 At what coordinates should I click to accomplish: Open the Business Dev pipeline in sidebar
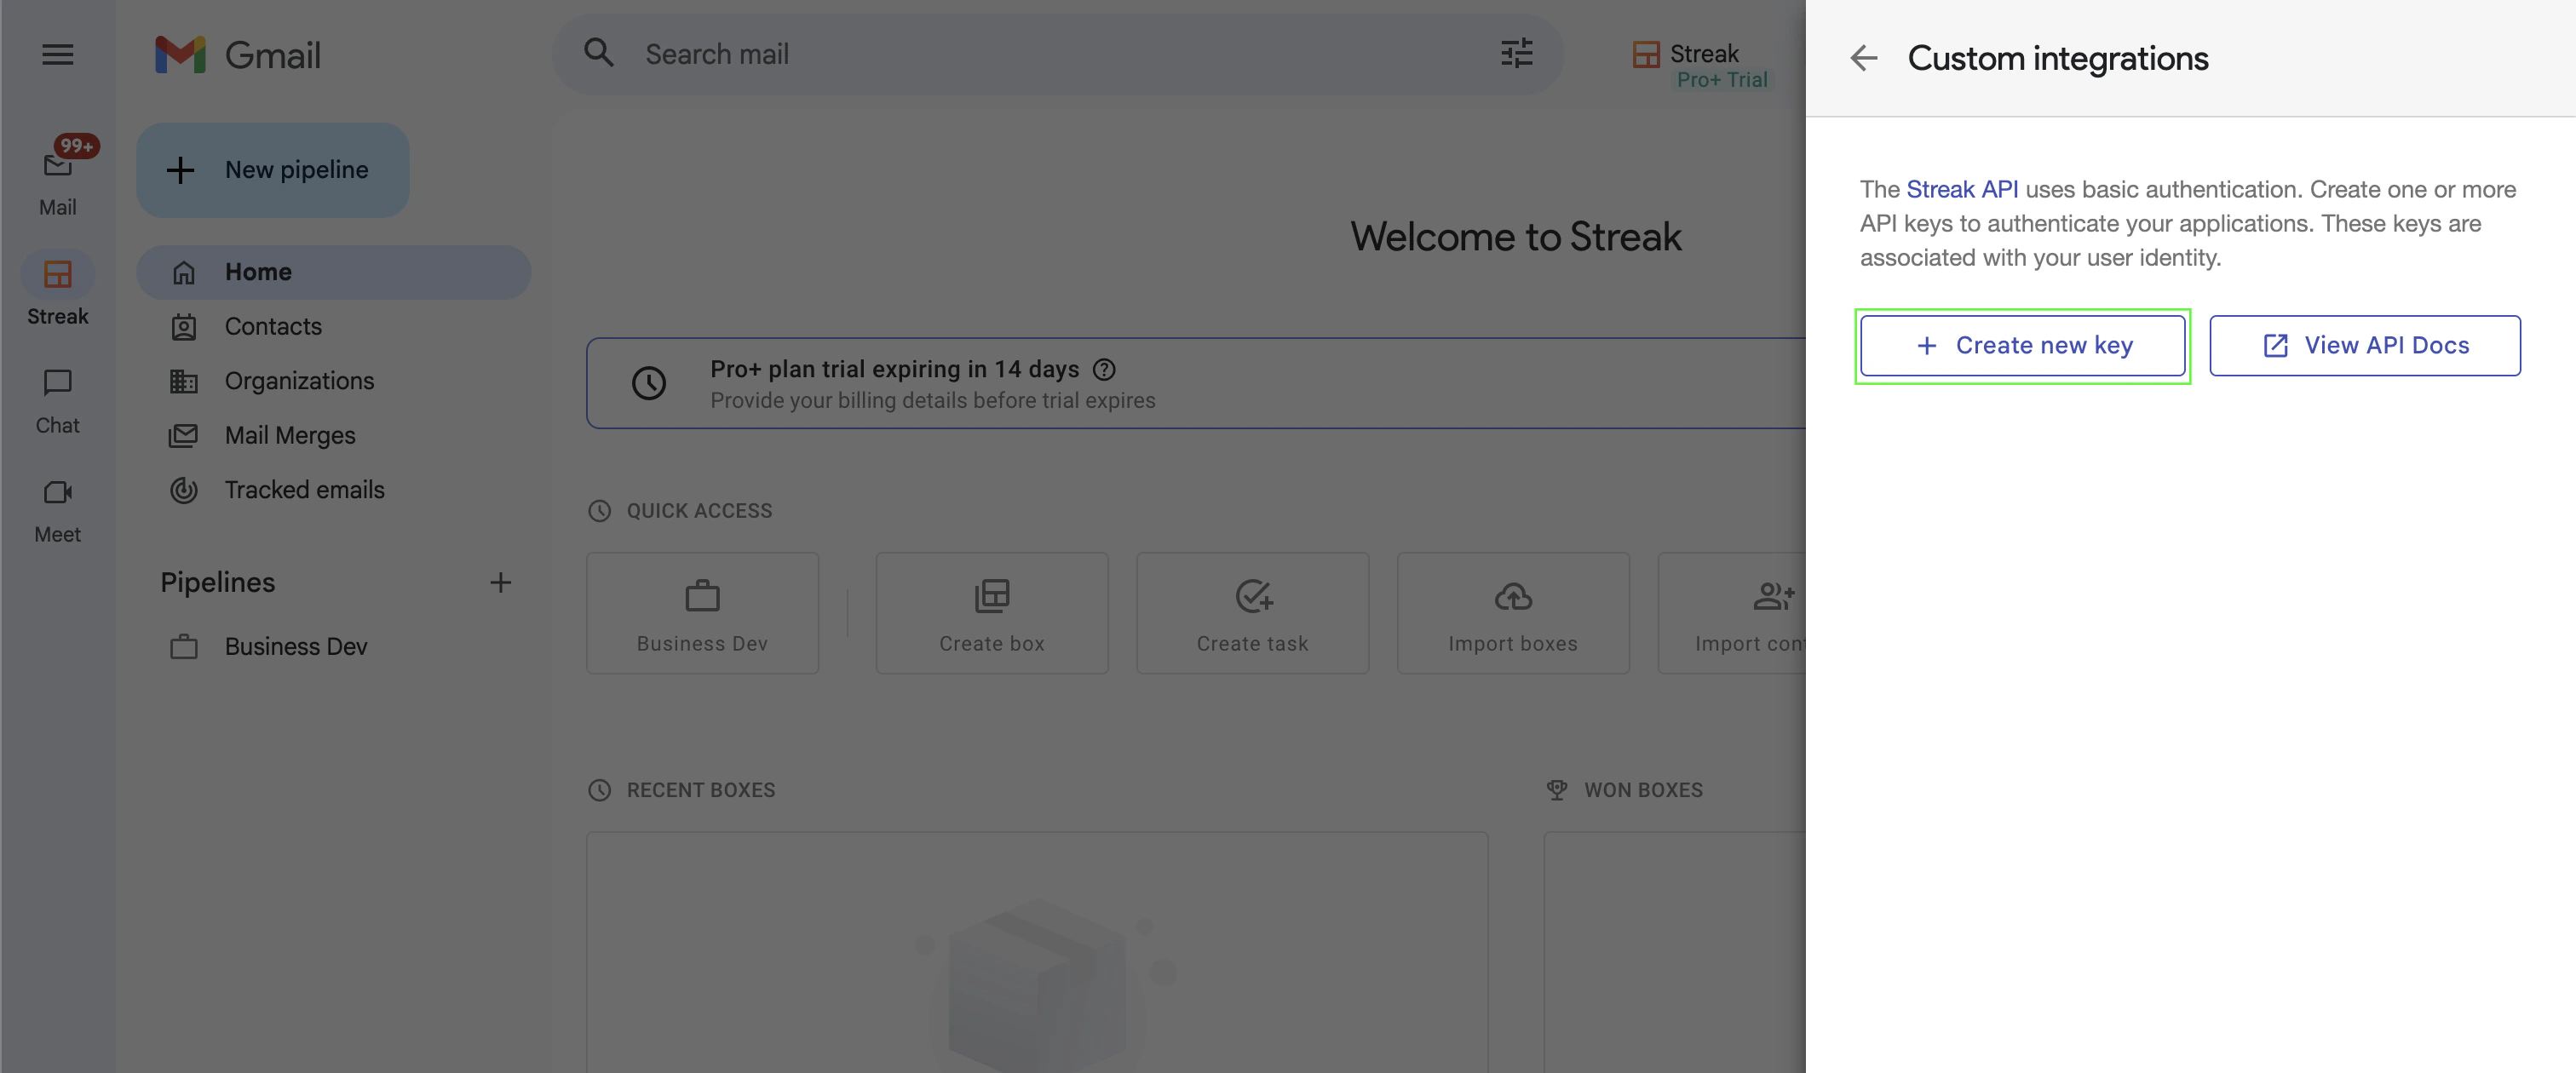[296, 647]
